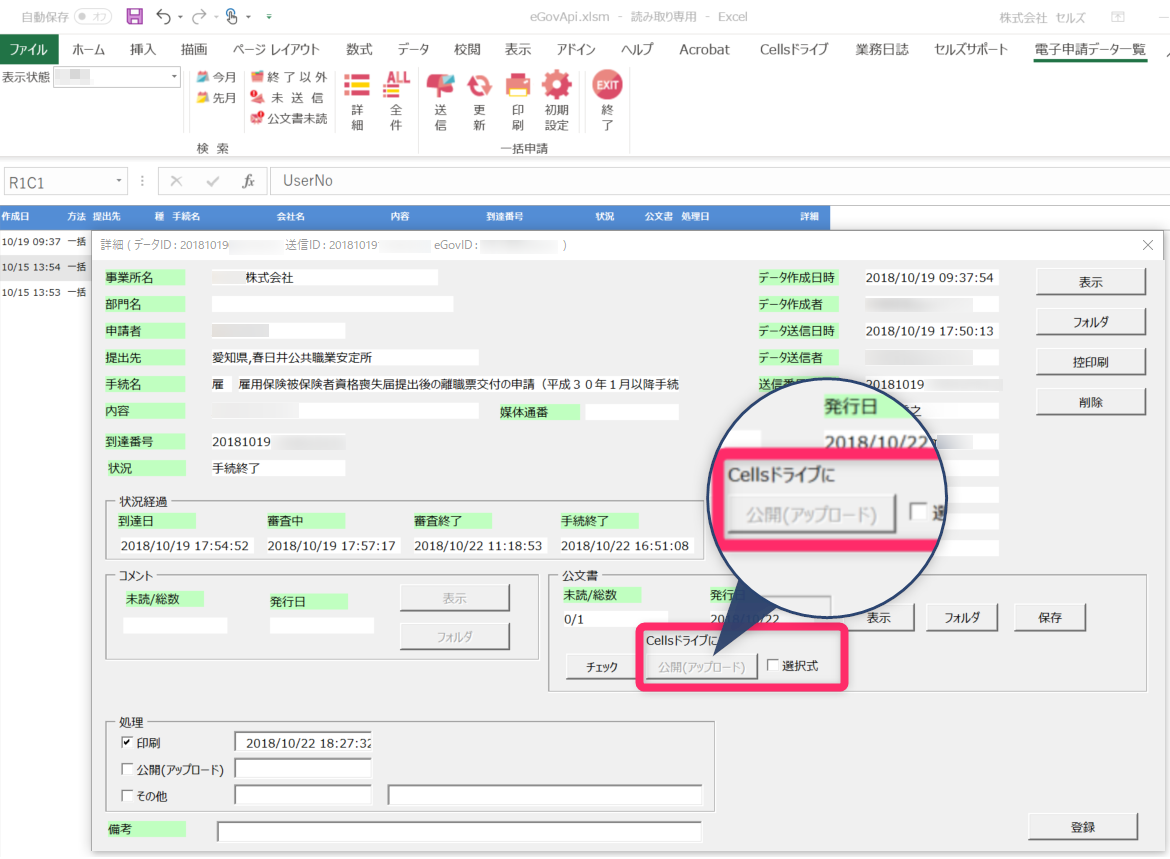Check 公開(アップロード) processing checkbox
The image size is (1170, 859).
click(127, 769)
